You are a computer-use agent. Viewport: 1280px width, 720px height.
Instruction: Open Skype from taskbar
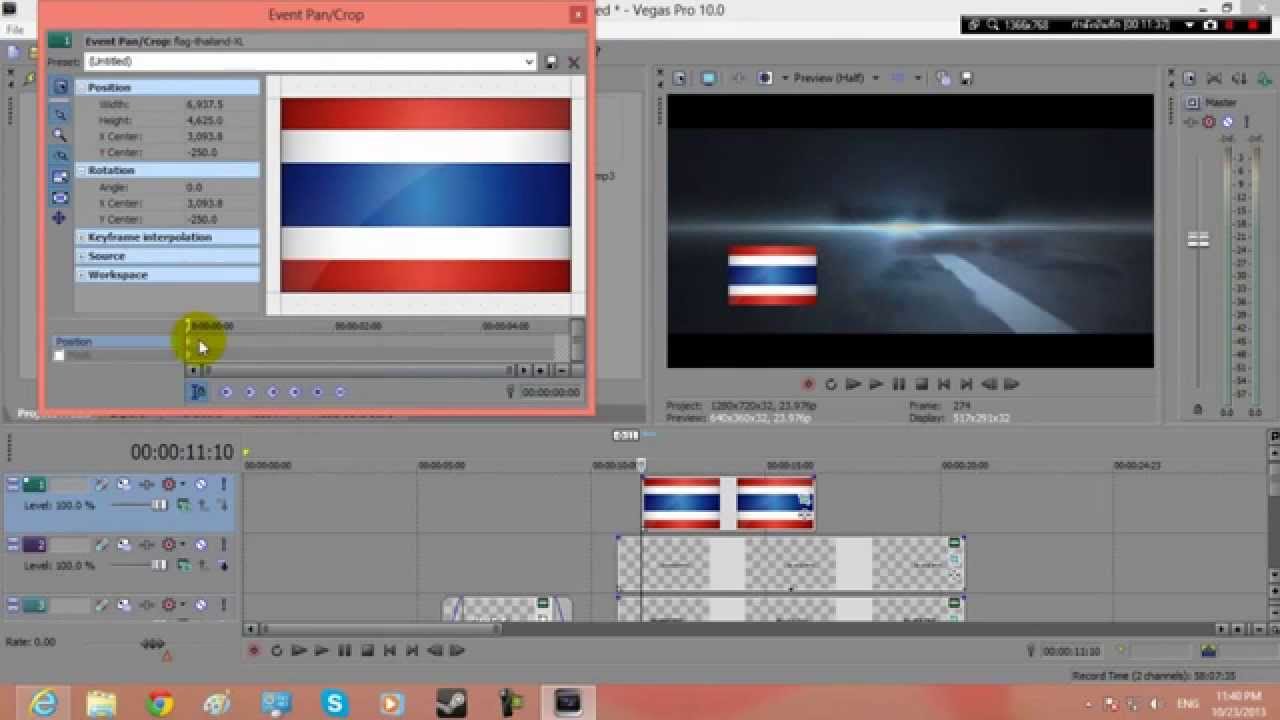pyautogui.click(x=335, y=704)
